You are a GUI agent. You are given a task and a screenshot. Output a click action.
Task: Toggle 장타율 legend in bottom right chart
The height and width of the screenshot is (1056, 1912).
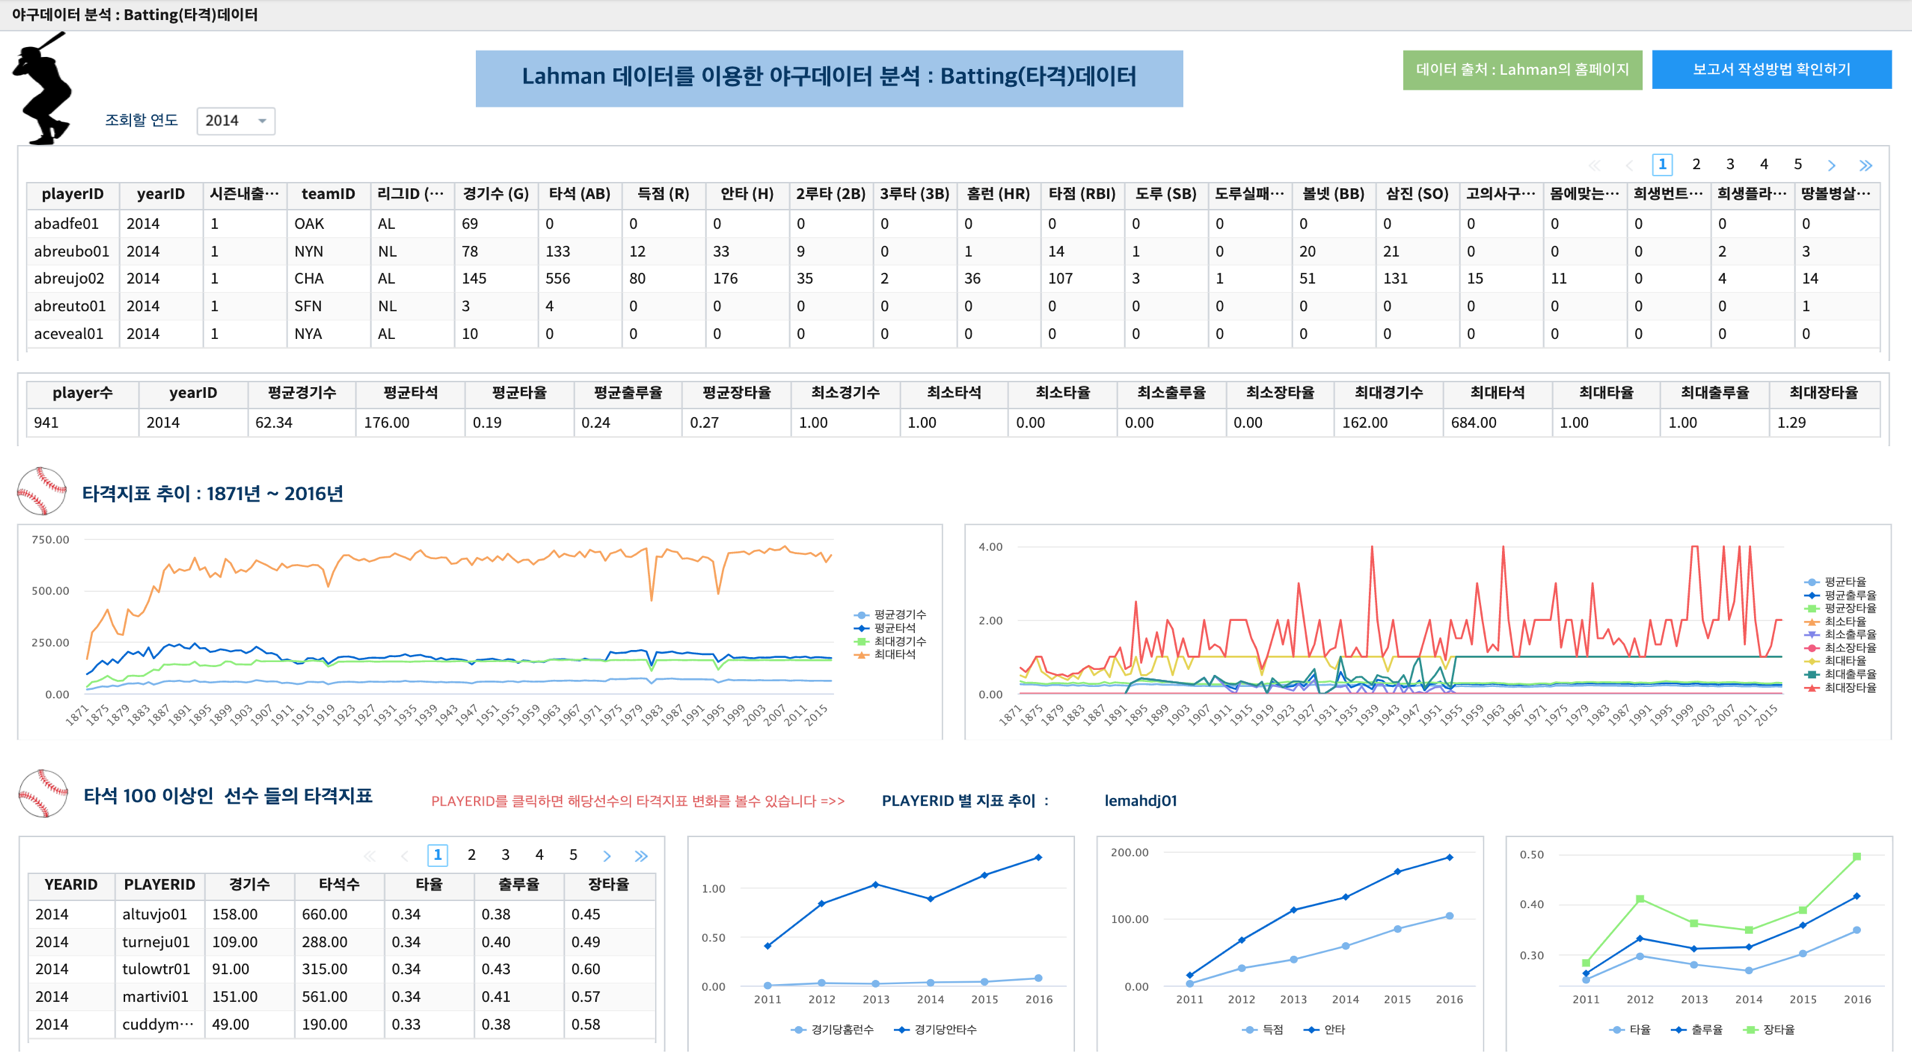pyautogui.click(x=1769, y=1030)
